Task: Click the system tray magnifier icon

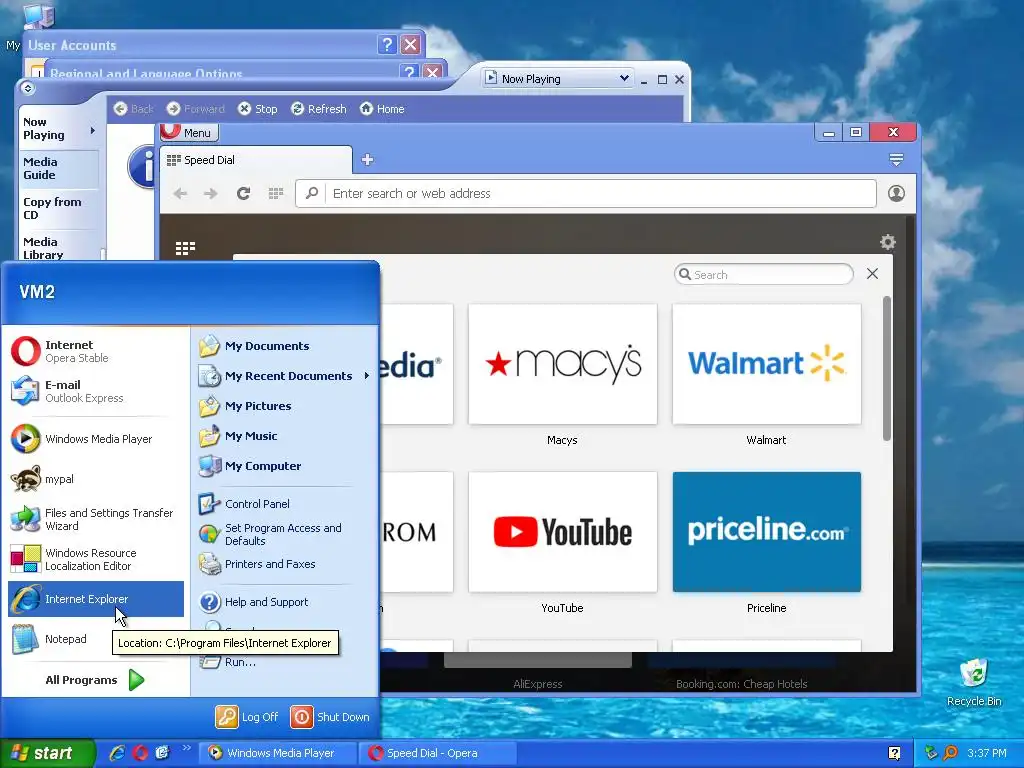Action: [x=950, y=753]
